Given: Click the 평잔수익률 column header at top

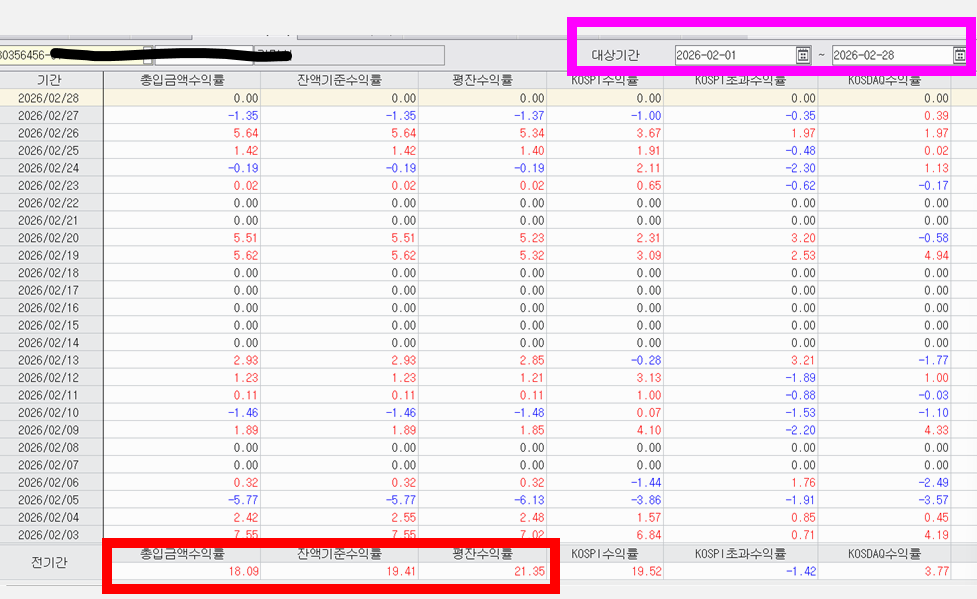Looking at the screenshot, I should click(482, 80).
